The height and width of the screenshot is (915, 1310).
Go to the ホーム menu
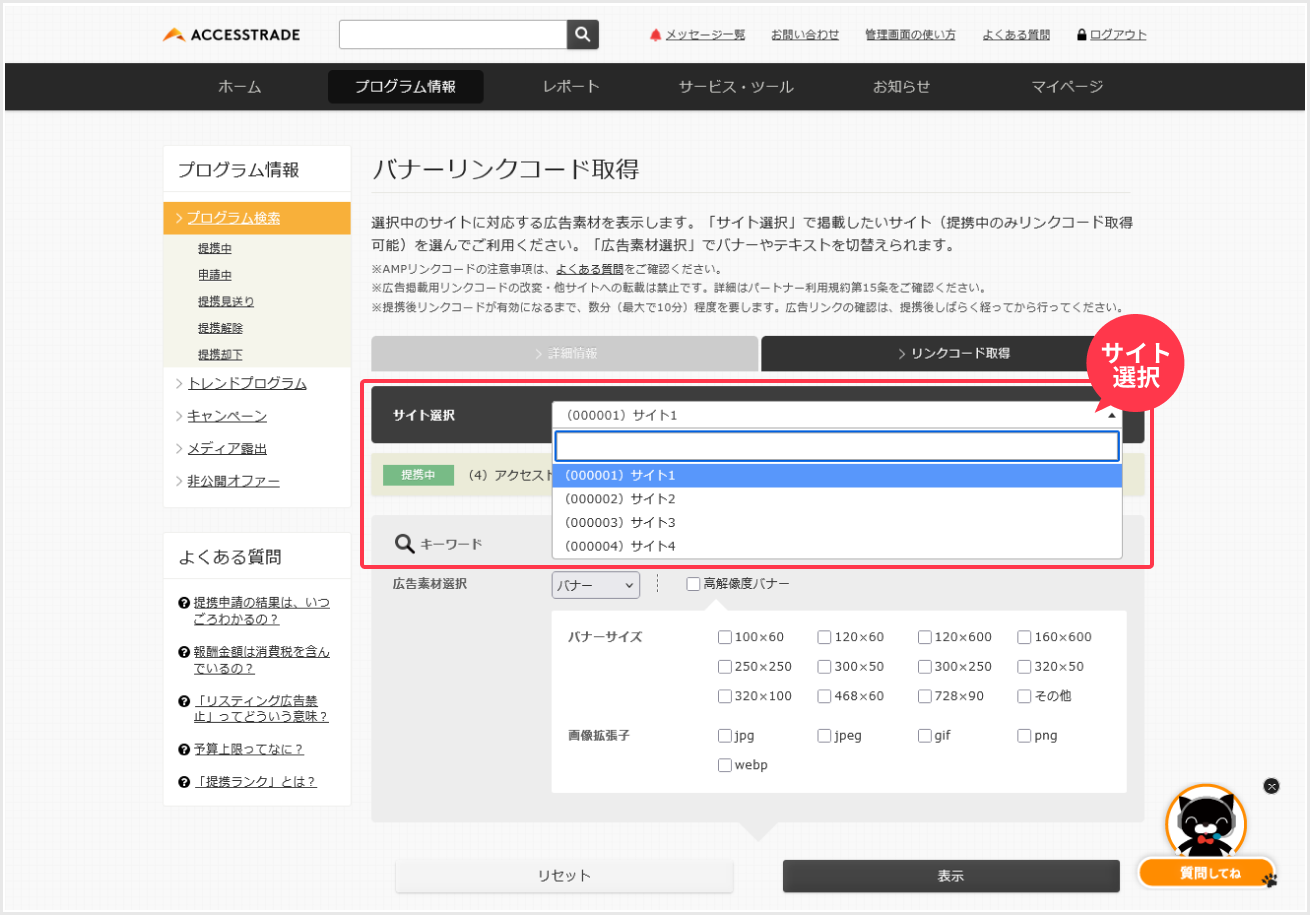tap(240, 87)
